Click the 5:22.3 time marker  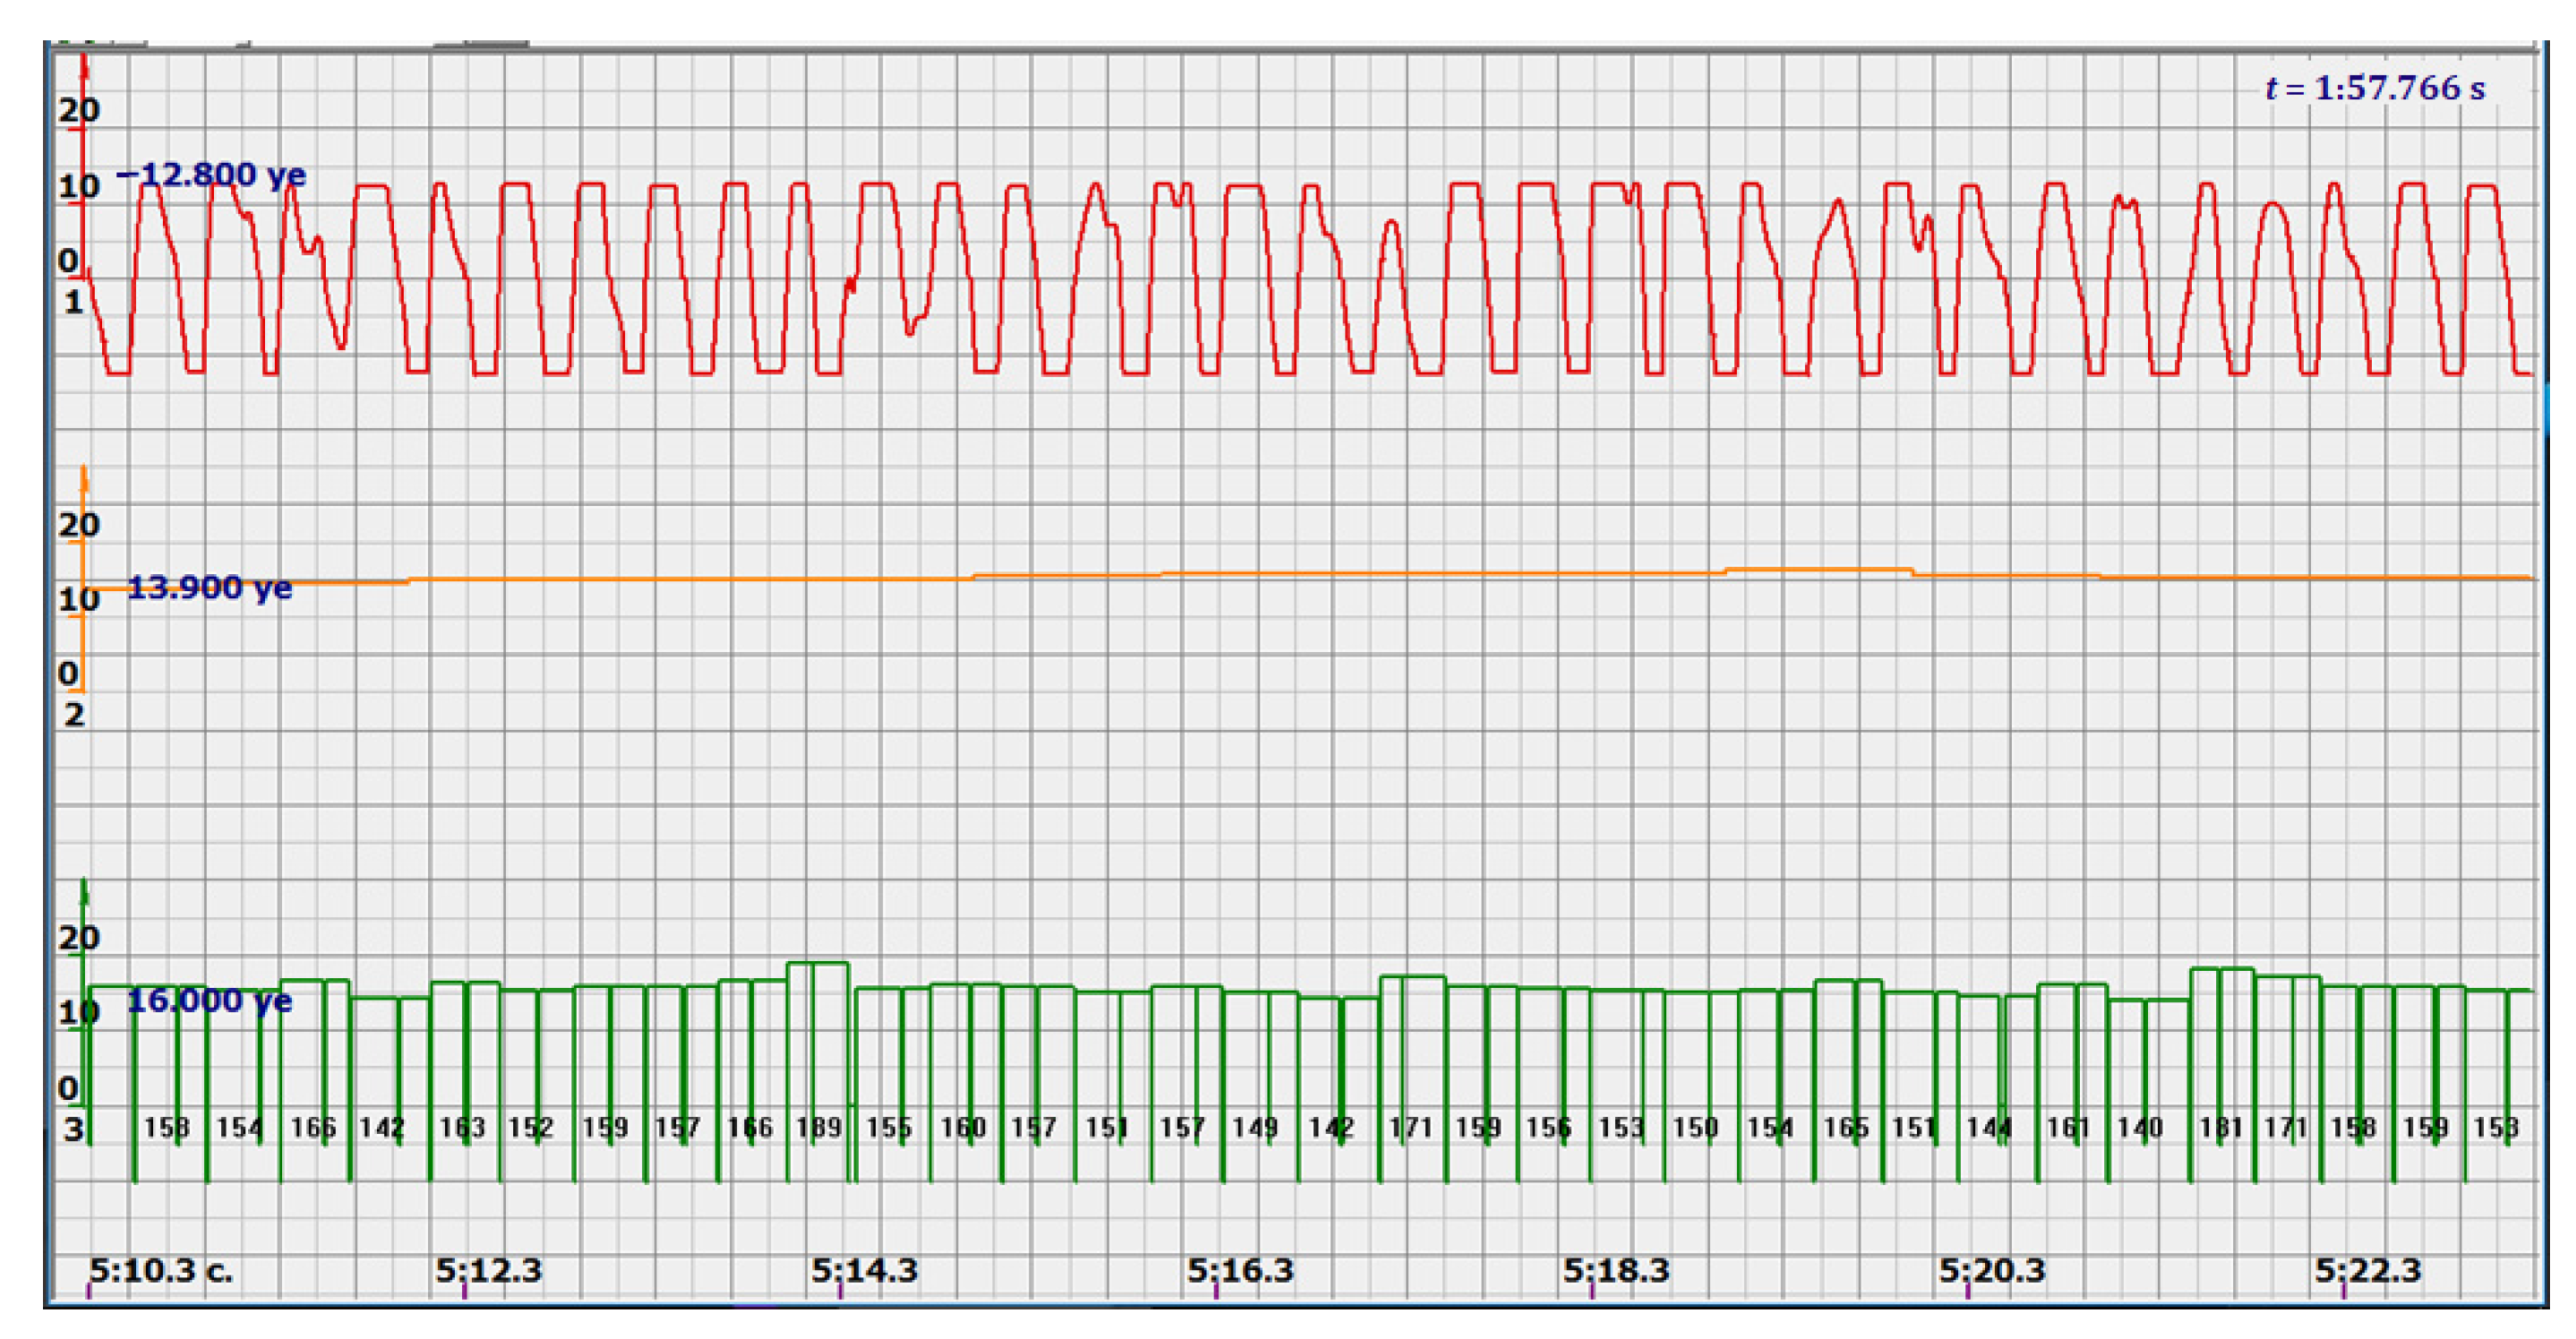click(2367, 1270)
